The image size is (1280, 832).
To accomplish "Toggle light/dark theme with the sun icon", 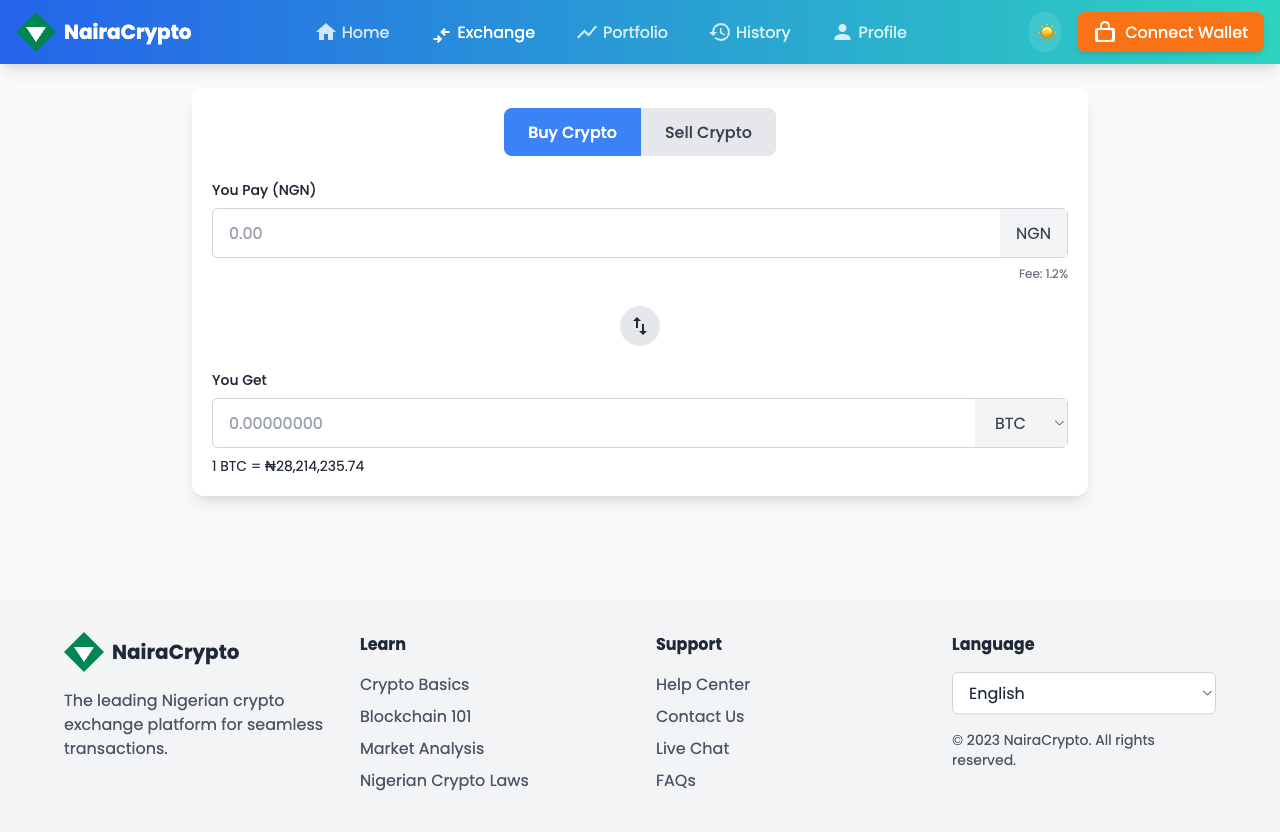I will (1045, 31).
